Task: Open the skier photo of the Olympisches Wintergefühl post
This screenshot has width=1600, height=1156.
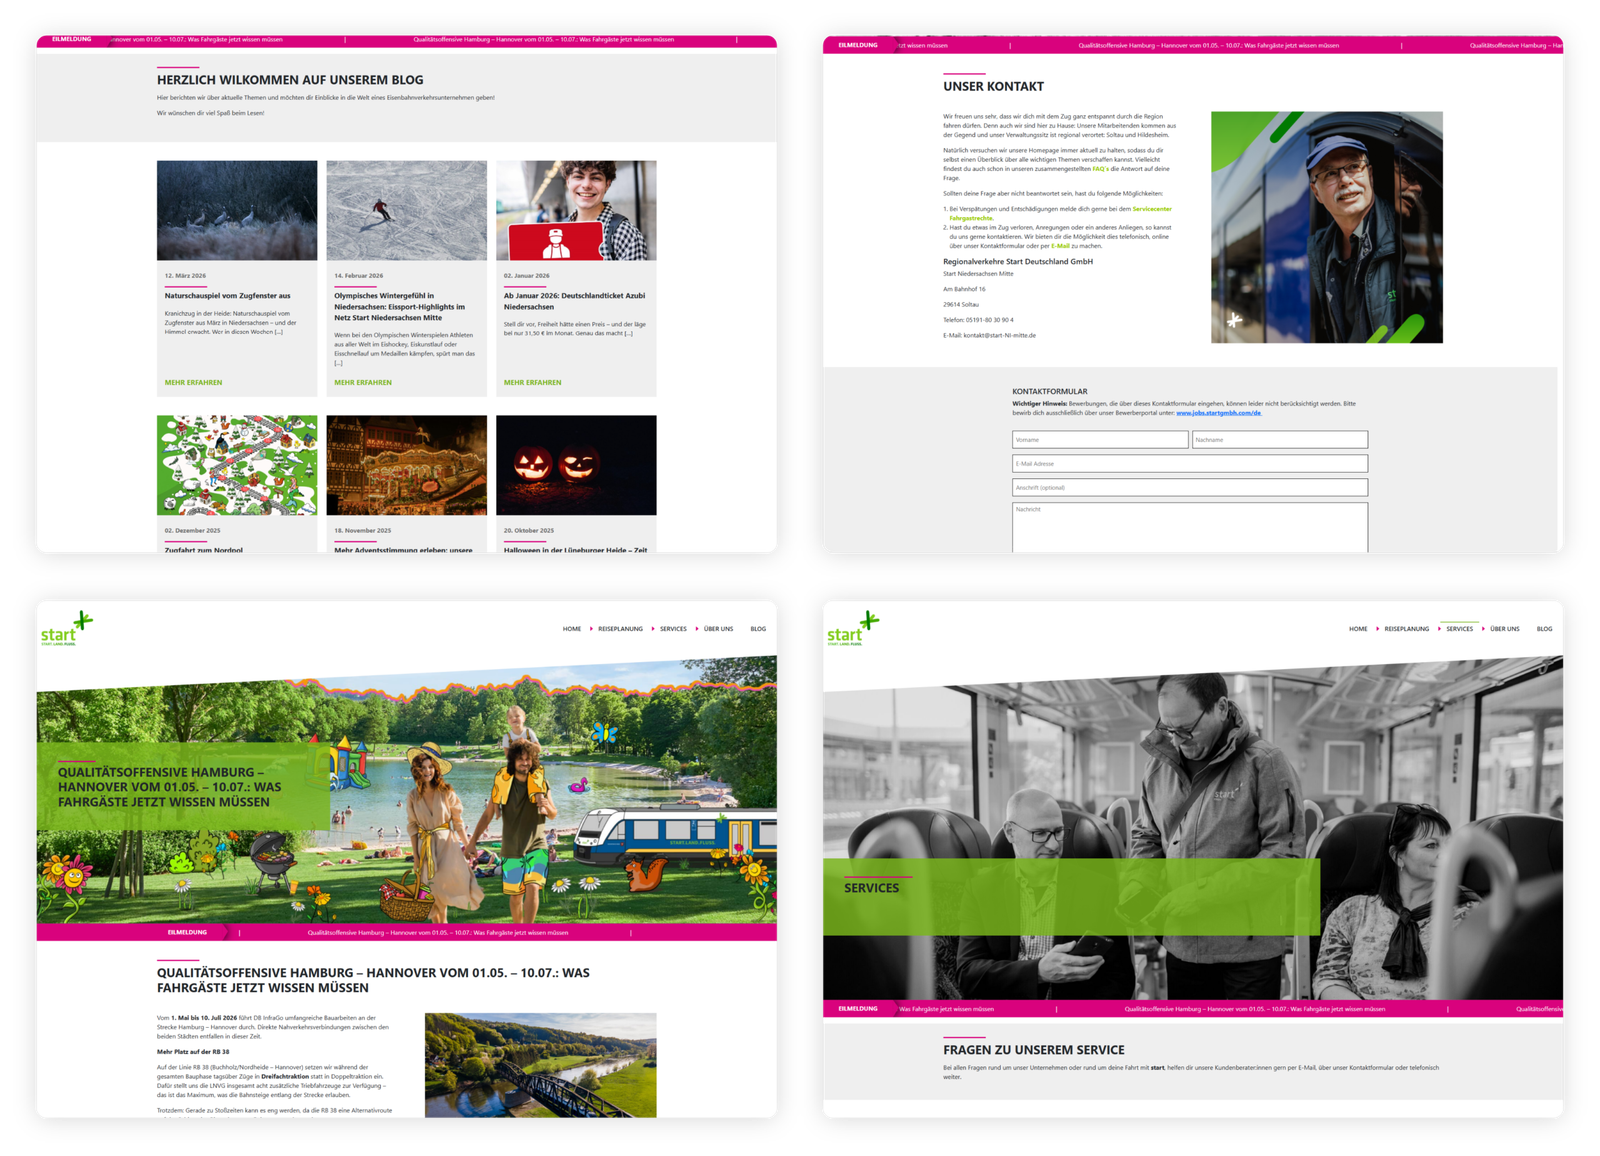Action: (407, 211)
